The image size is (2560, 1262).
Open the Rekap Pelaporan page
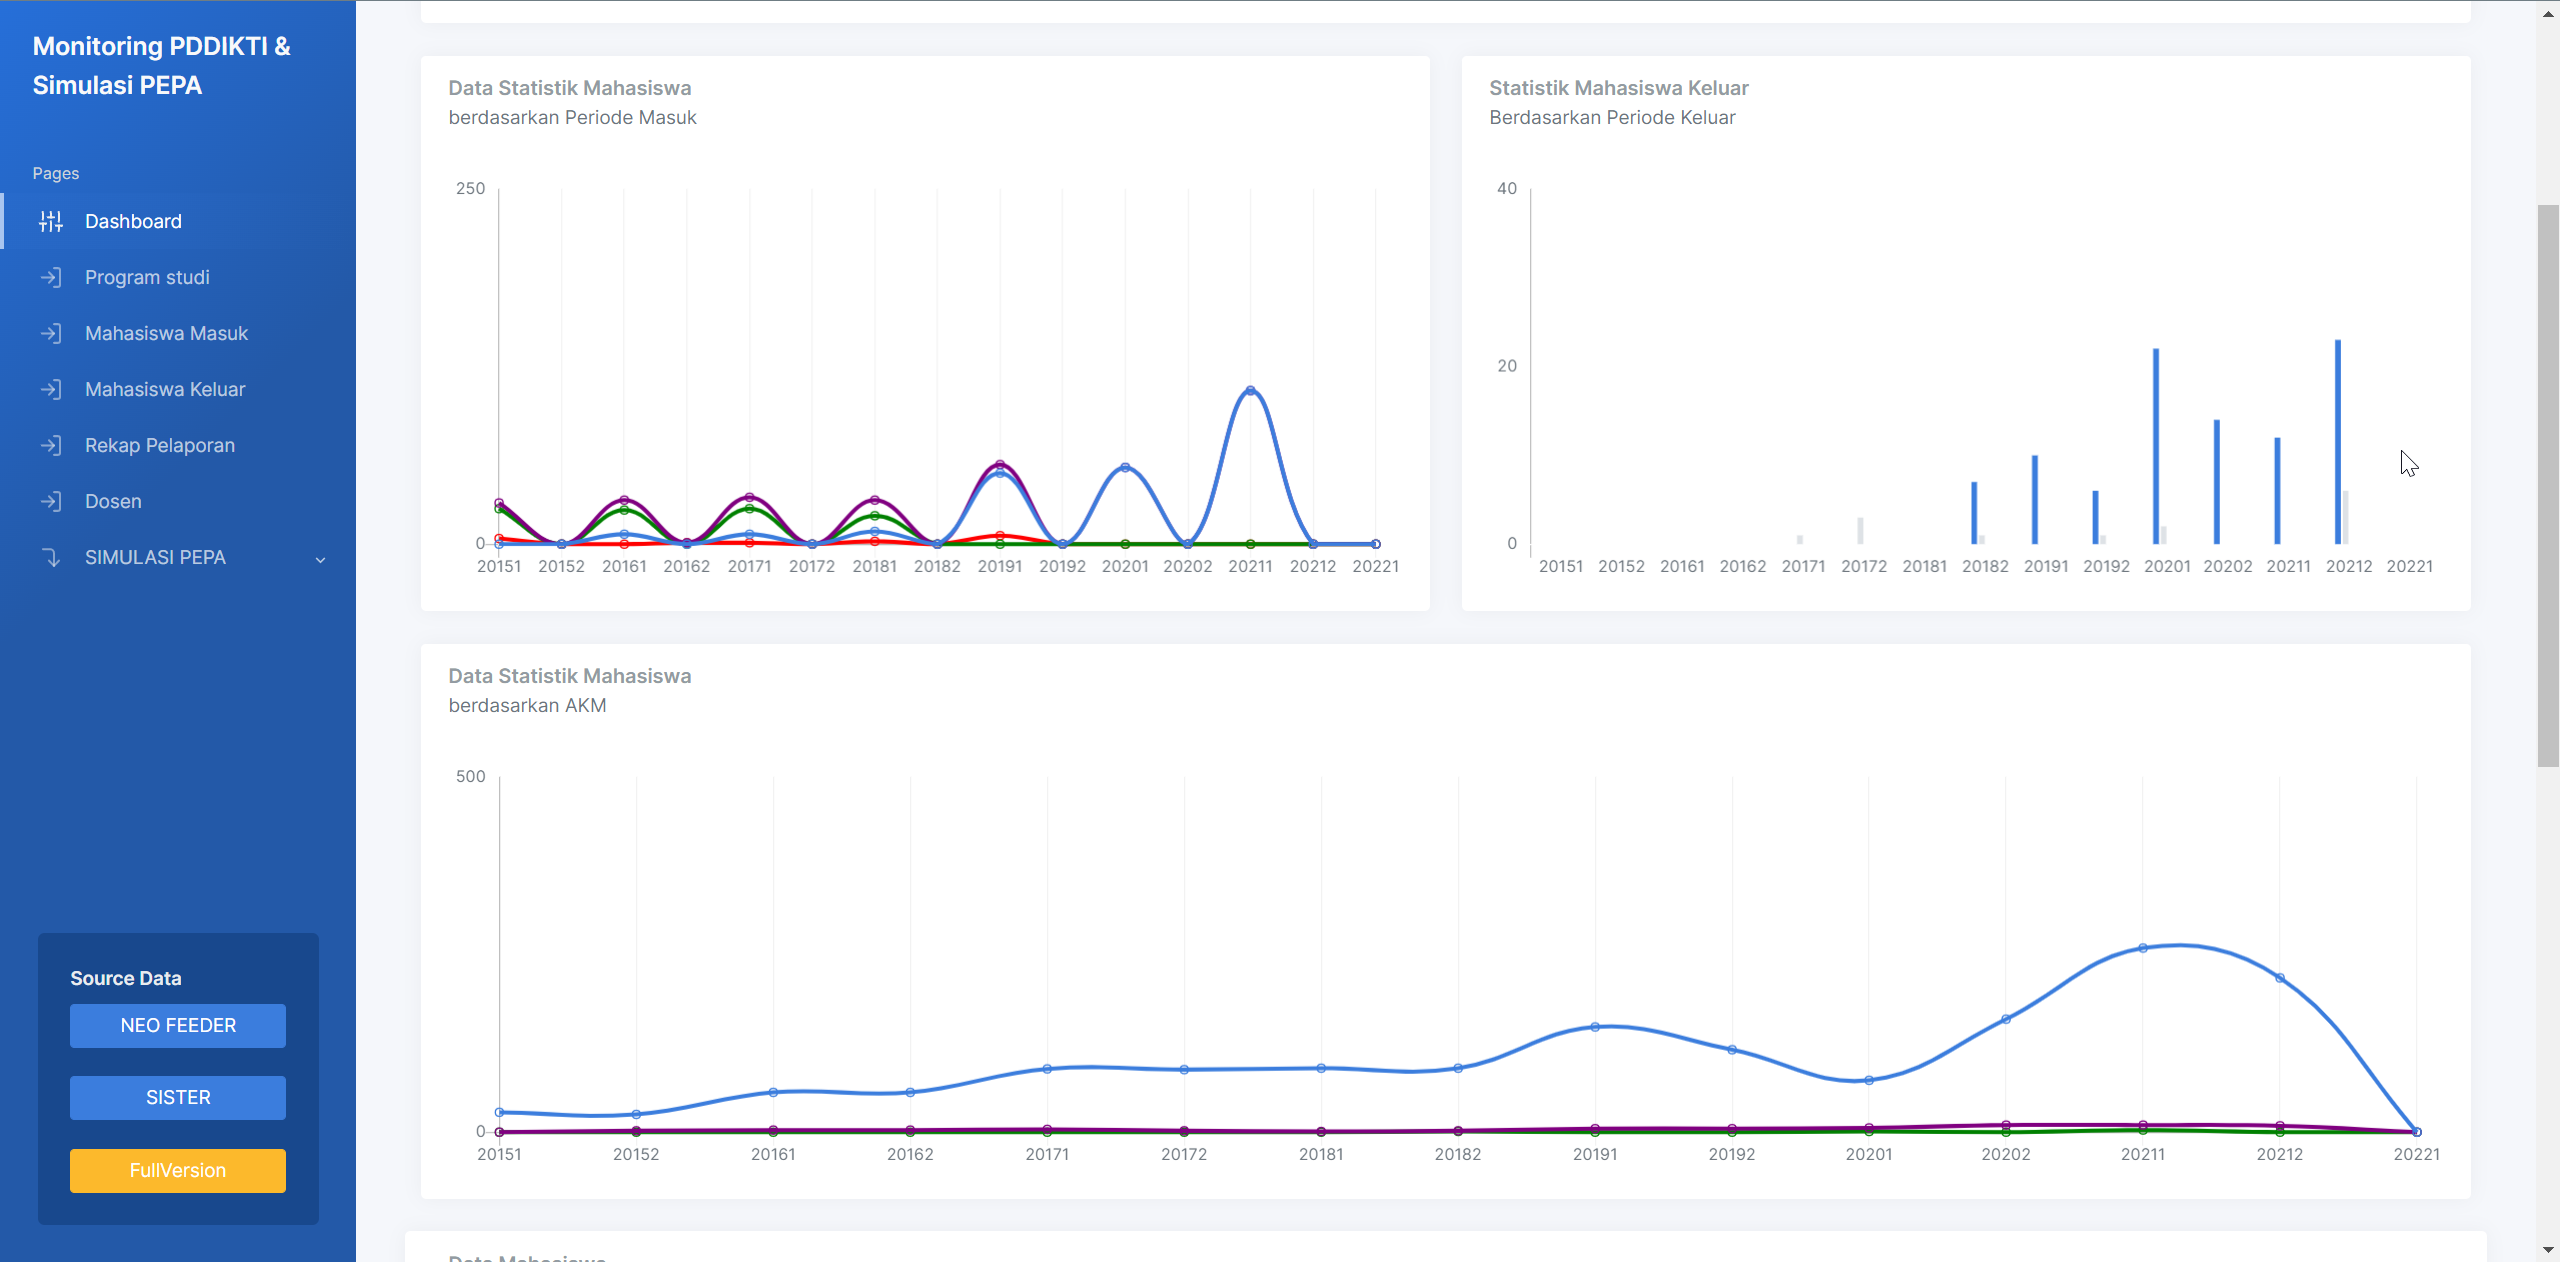[160, 445]
